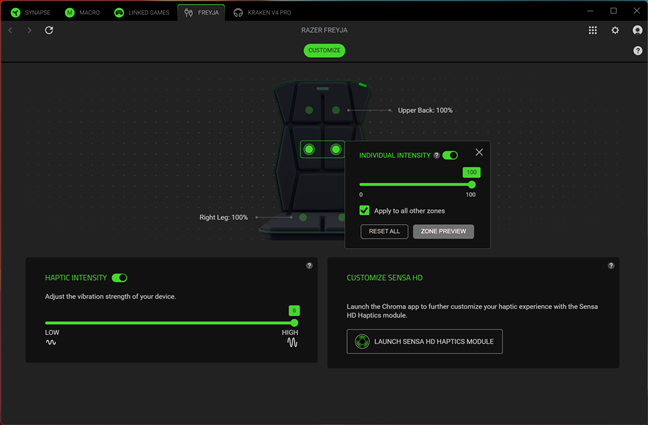
Task: Click the low vibration wave icon
Action: pyautogui.click(x=51, y=342)
